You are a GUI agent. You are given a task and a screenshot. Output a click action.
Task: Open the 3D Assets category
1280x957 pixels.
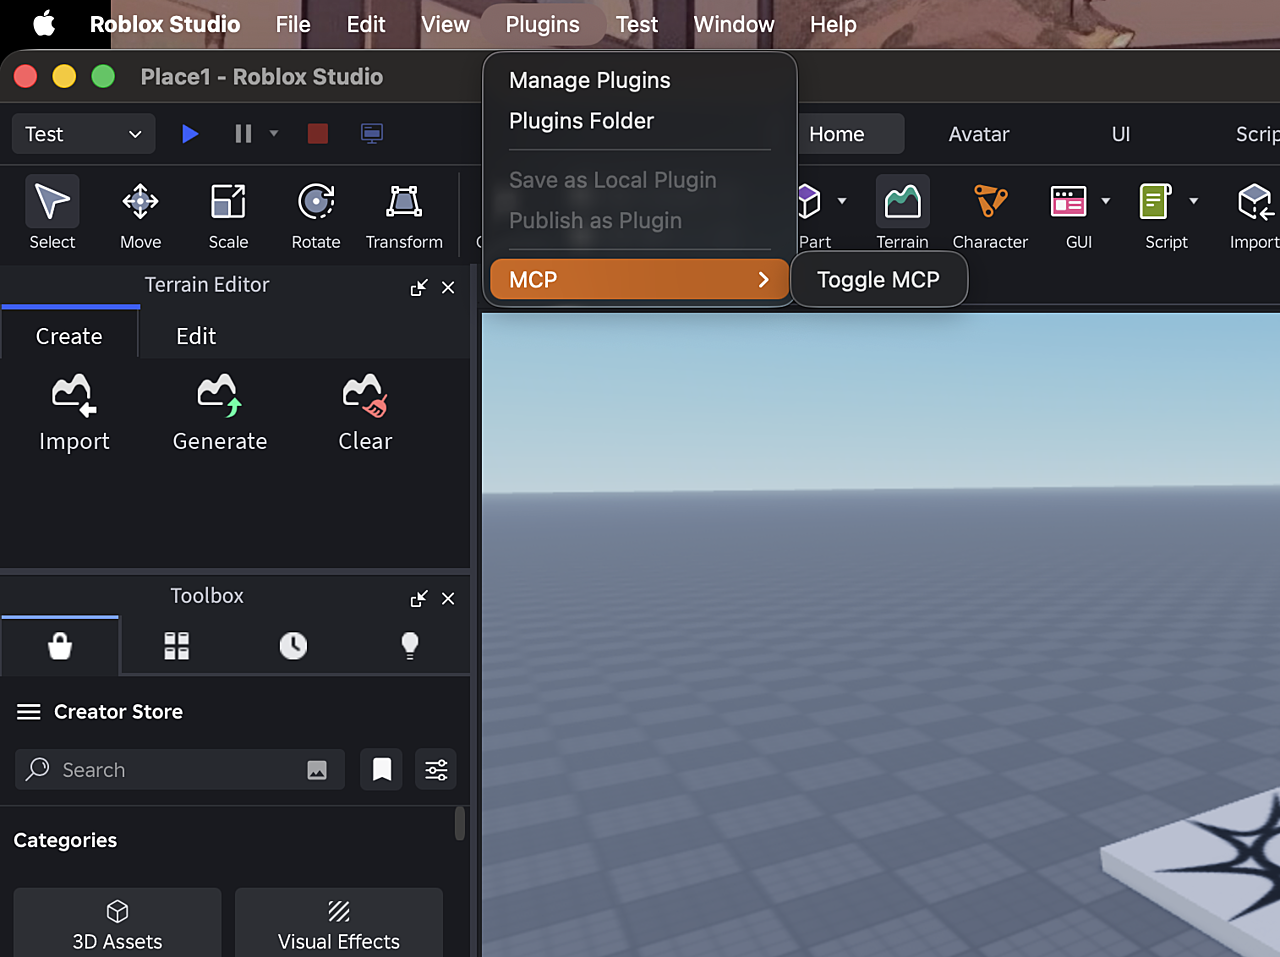pyautogui.click(x=117, y=923)
